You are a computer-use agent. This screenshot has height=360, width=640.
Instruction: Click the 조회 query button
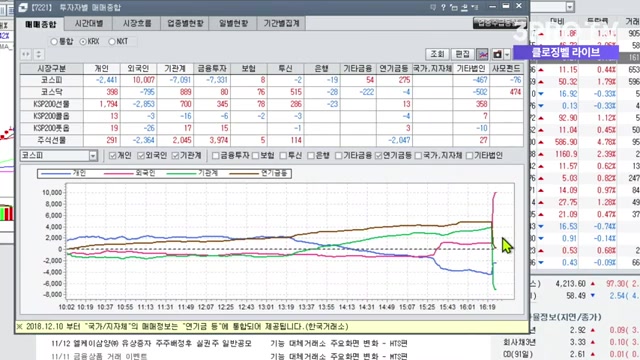(x=437, y=54)
